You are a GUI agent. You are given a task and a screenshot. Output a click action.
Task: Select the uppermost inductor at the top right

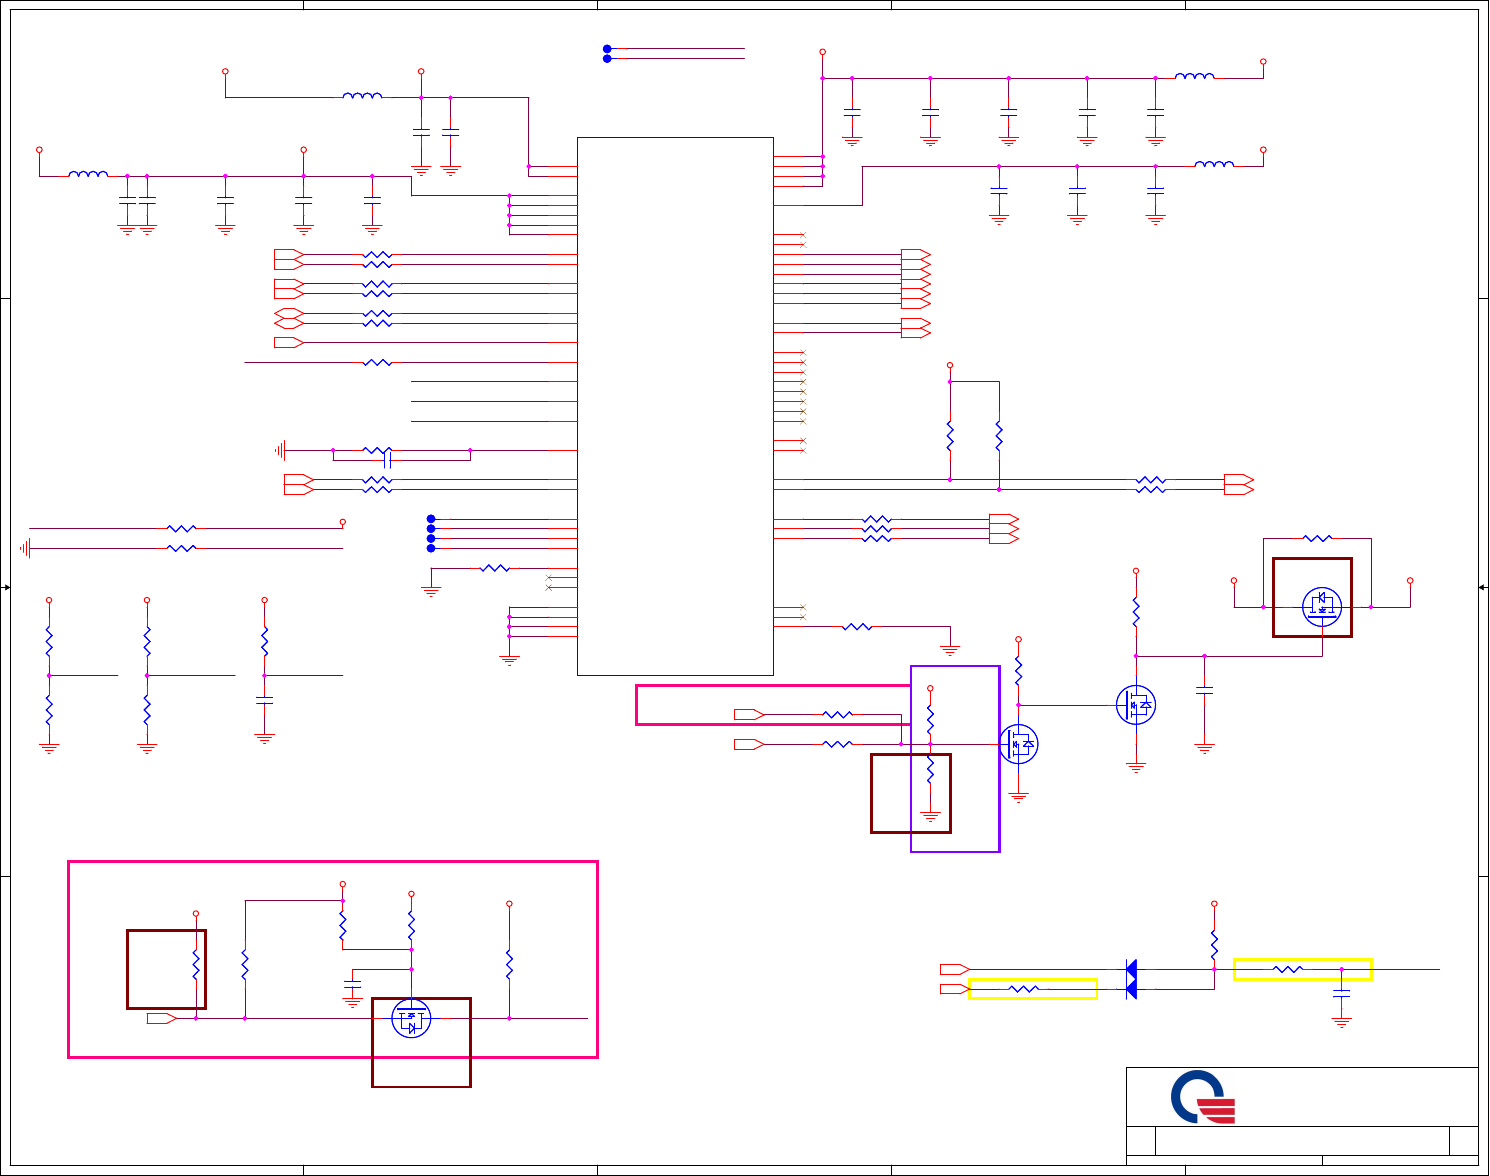pos(1195,76)
